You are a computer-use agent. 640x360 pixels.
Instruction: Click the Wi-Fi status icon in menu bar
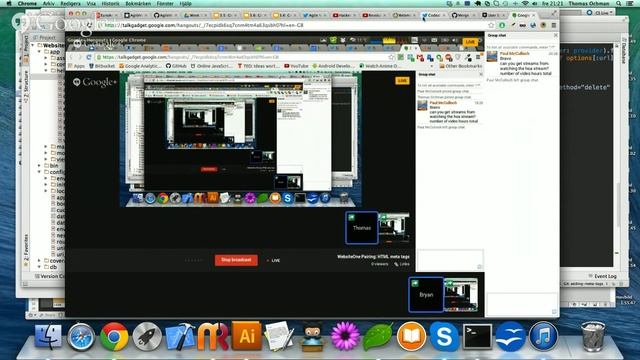coord(525,3)
